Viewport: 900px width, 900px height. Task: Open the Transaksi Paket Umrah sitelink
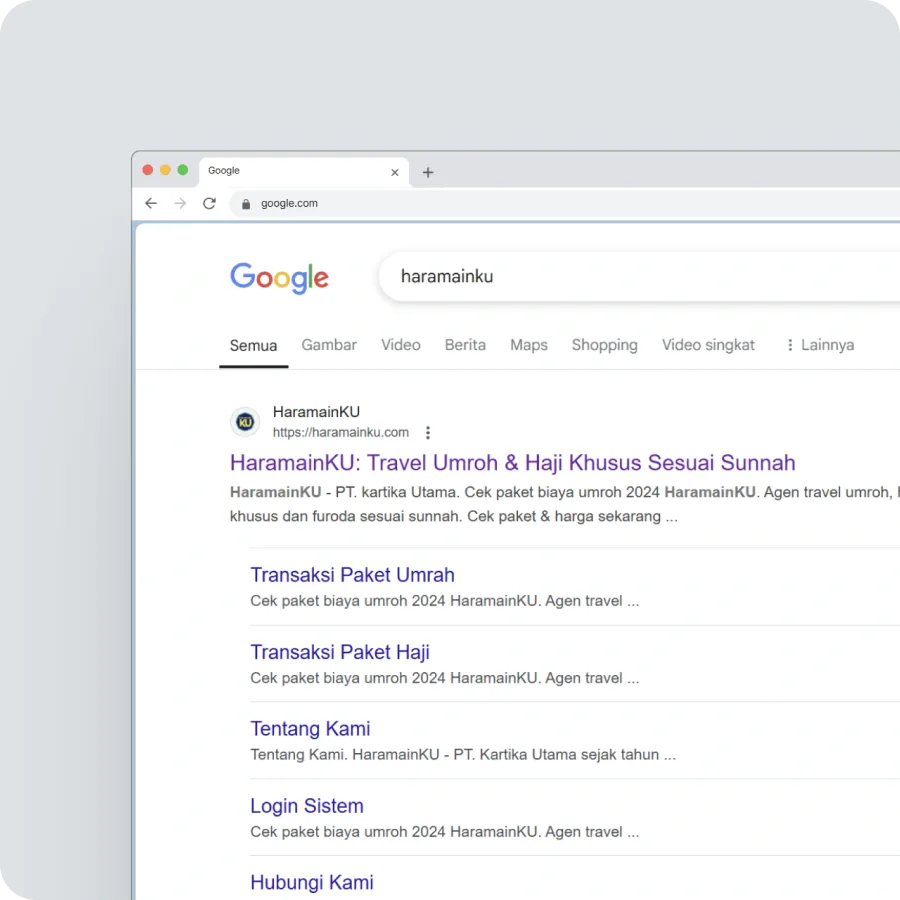352,575
